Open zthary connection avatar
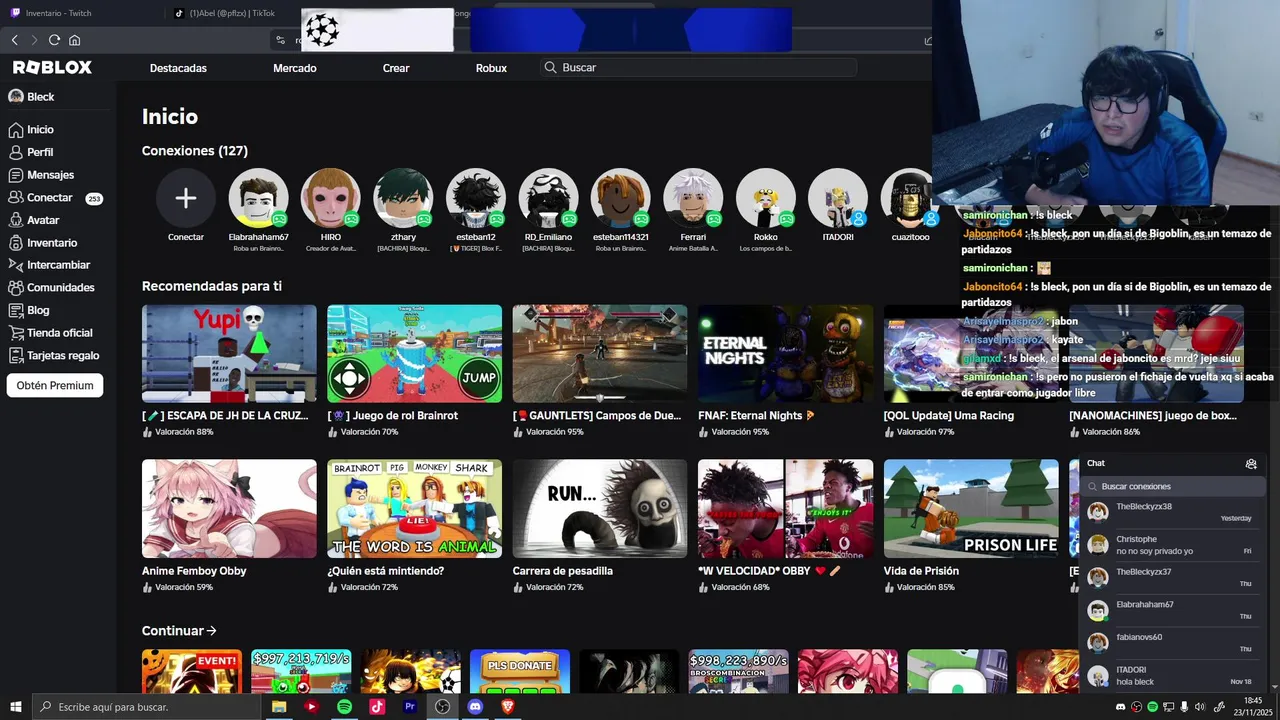The width and height of the screenshot is (1280, 720). pos(403,198)
